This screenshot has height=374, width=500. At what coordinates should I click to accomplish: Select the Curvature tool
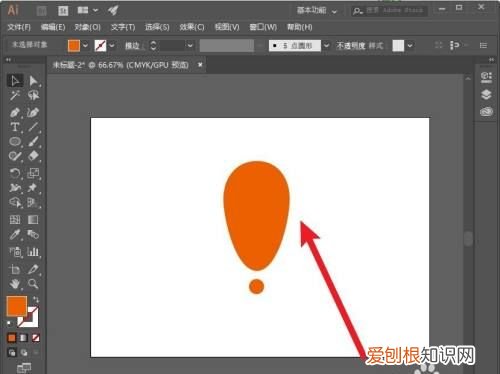(33, 112)
